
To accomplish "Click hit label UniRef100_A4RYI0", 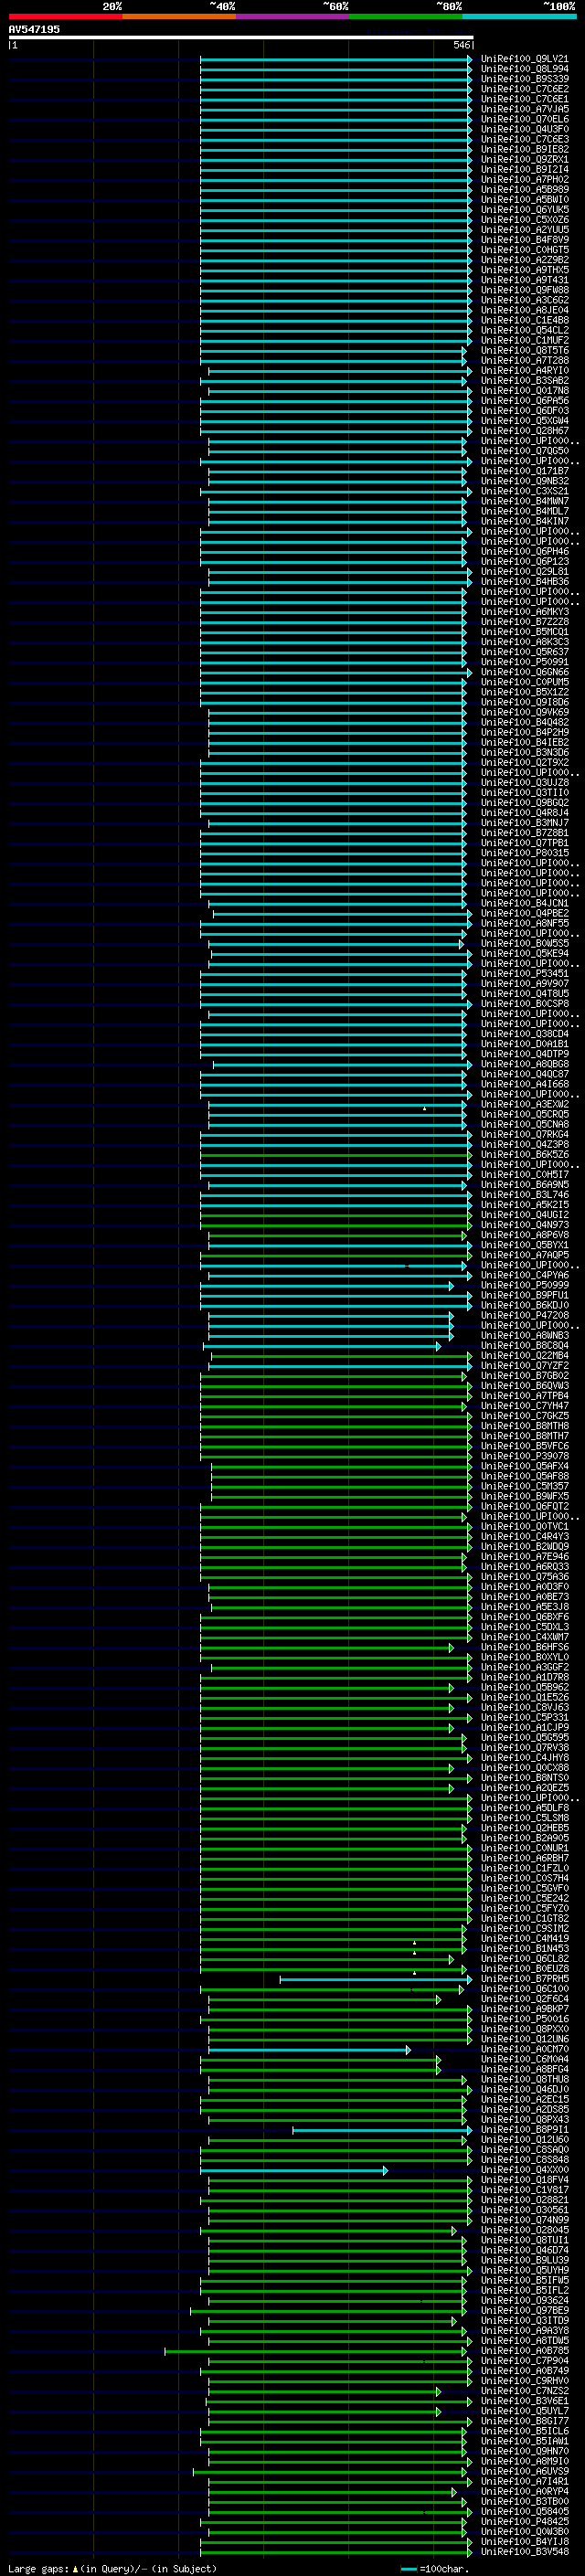I will click(x=524, y=371).
